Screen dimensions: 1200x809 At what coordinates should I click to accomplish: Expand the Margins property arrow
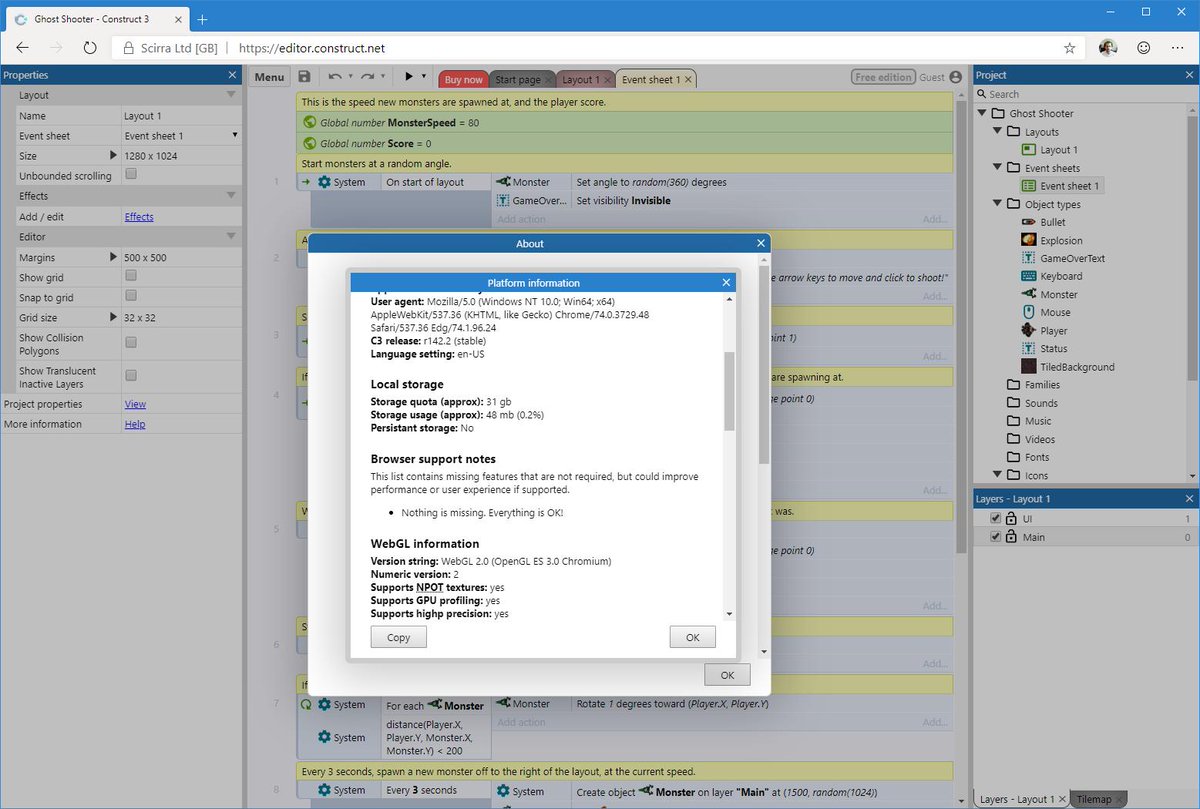coord(113,257)
